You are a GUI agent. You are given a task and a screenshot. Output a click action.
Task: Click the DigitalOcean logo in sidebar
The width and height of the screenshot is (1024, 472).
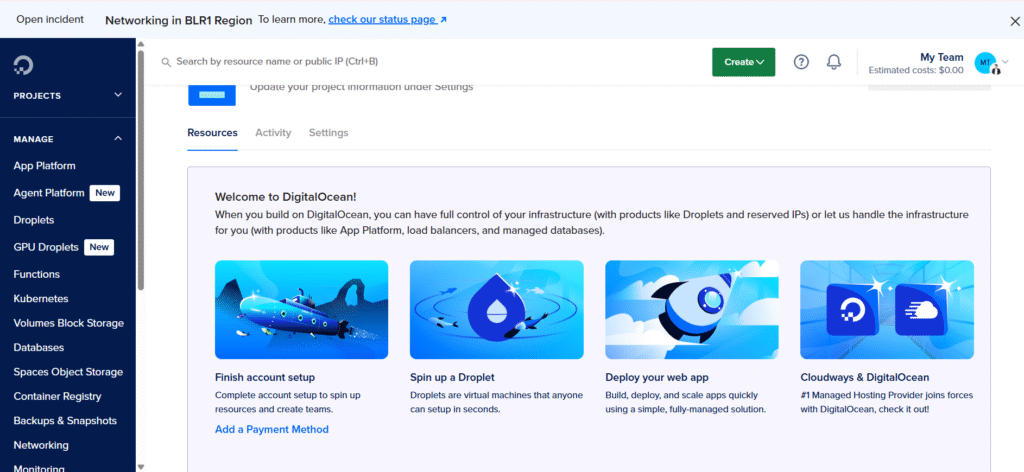(23, 66)
